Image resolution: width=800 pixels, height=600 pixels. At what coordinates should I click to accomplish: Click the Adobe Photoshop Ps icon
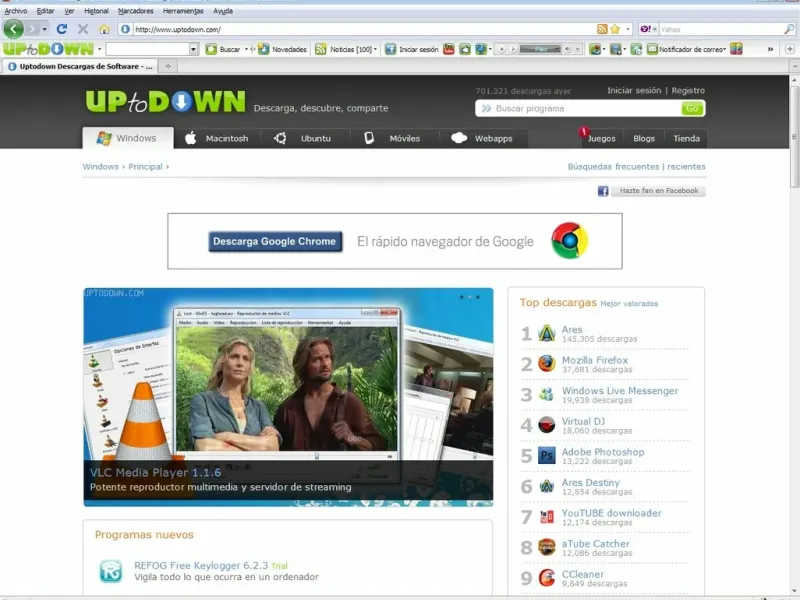[x=546, y=456]
